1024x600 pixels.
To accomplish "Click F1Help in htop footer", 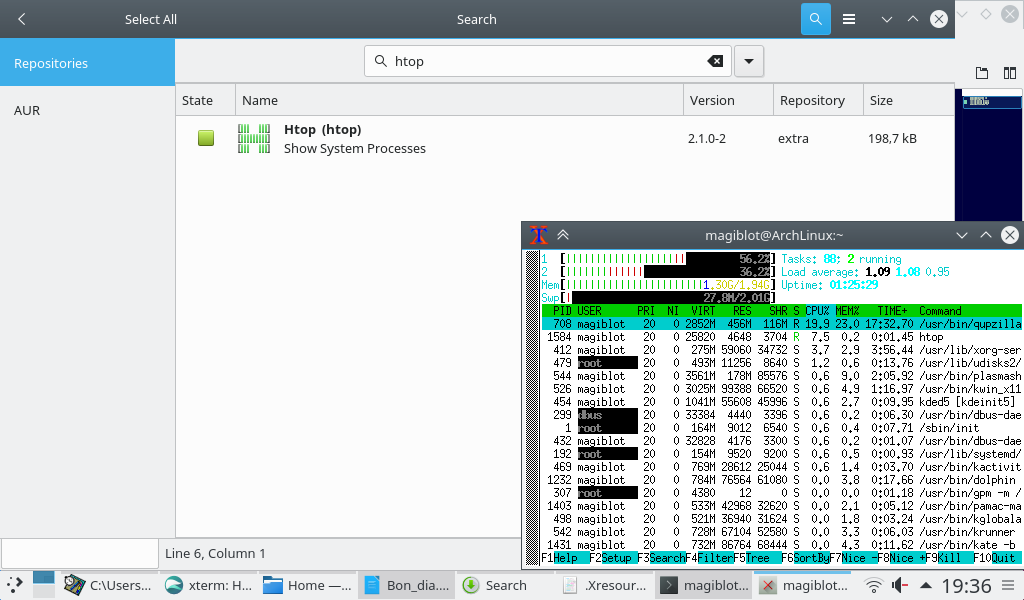I will click(560, 558).
